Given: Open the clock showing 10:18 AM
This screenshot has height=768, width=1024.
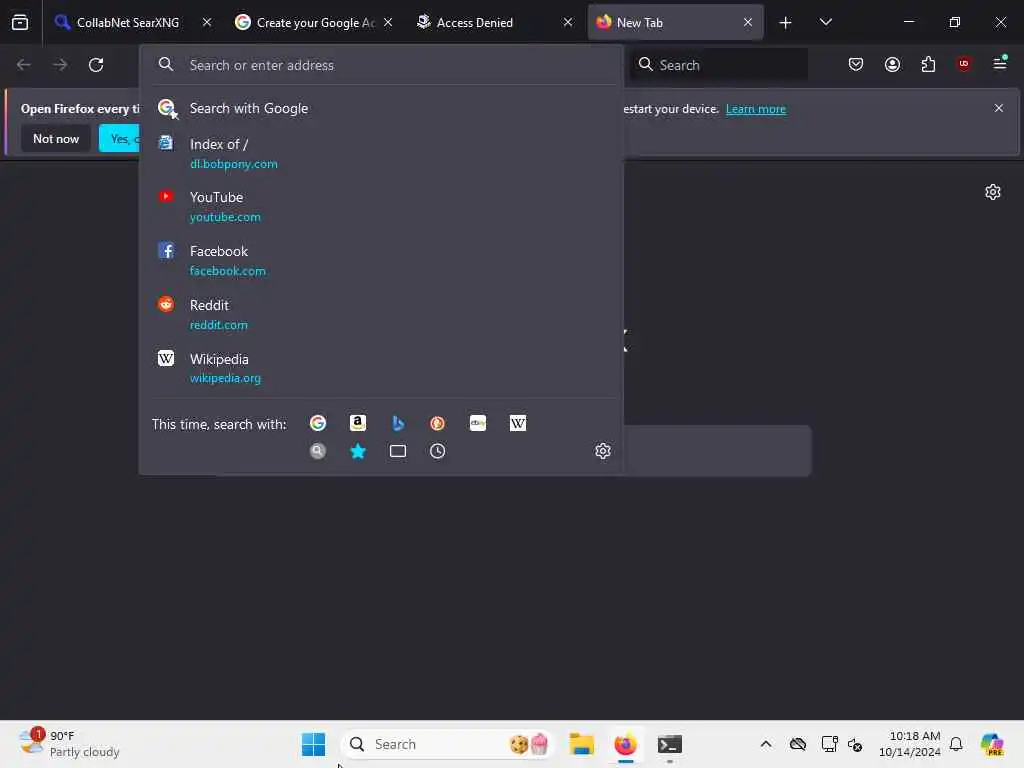Looking at the screenshot, I should tap(910, 744).
